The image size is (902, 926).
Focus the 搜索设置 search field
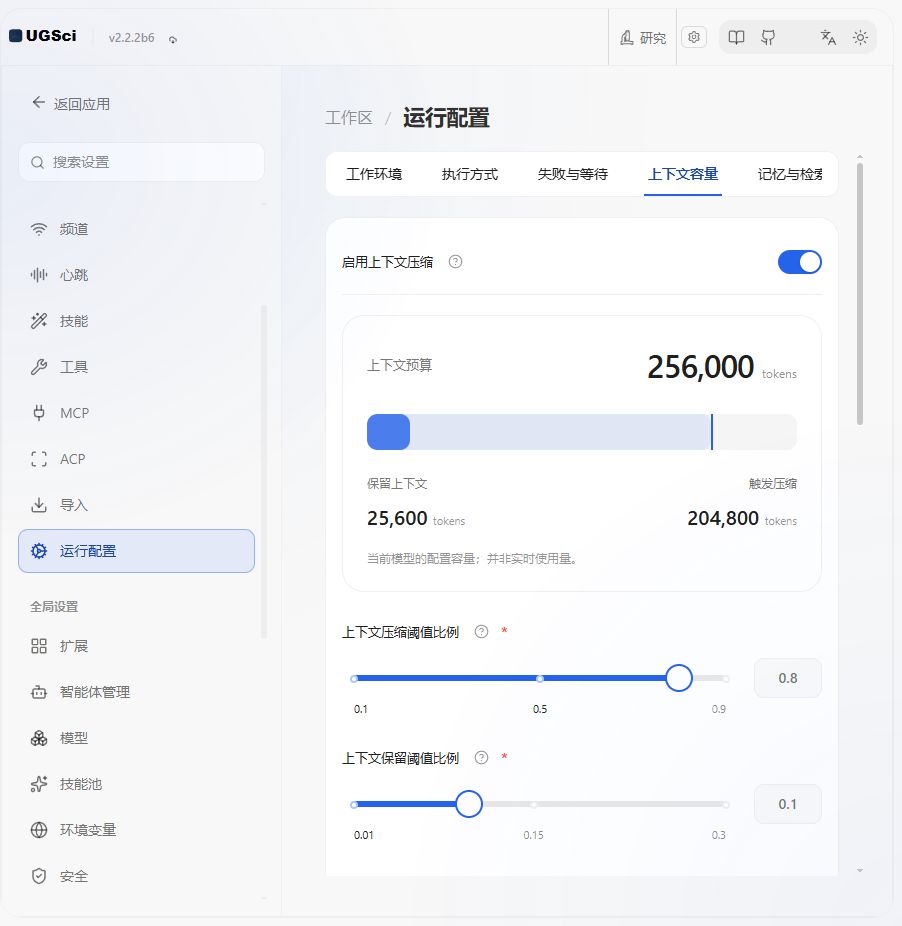141,162
